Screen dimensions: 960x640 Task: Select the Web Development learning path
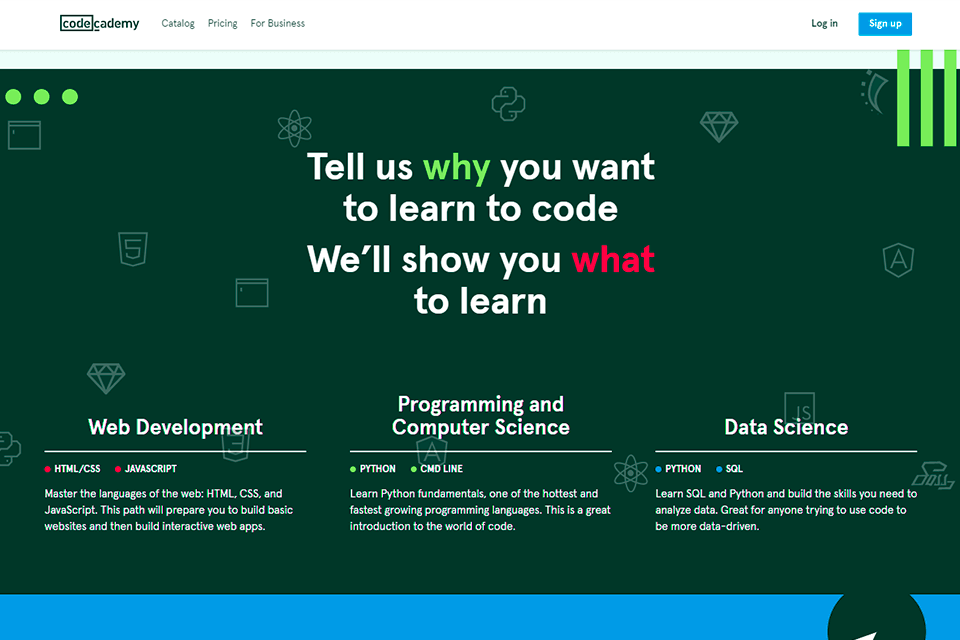[176, 427]
